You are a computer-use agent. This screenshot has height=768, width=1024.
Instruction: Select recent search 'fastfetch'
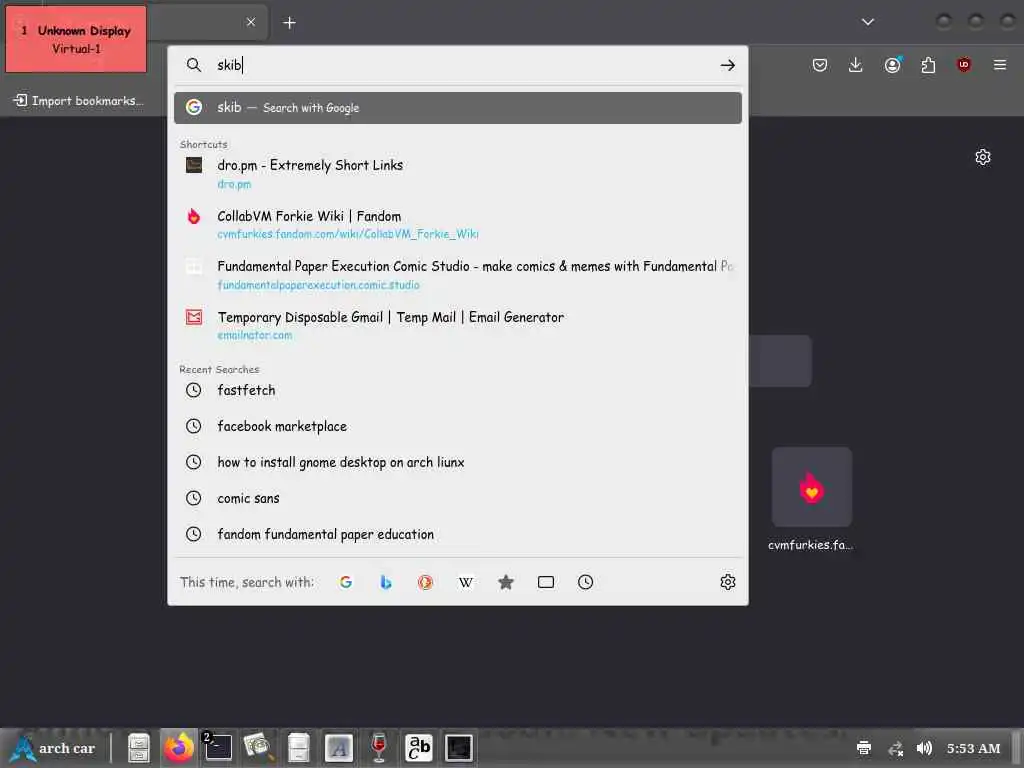tap(458, 391)
